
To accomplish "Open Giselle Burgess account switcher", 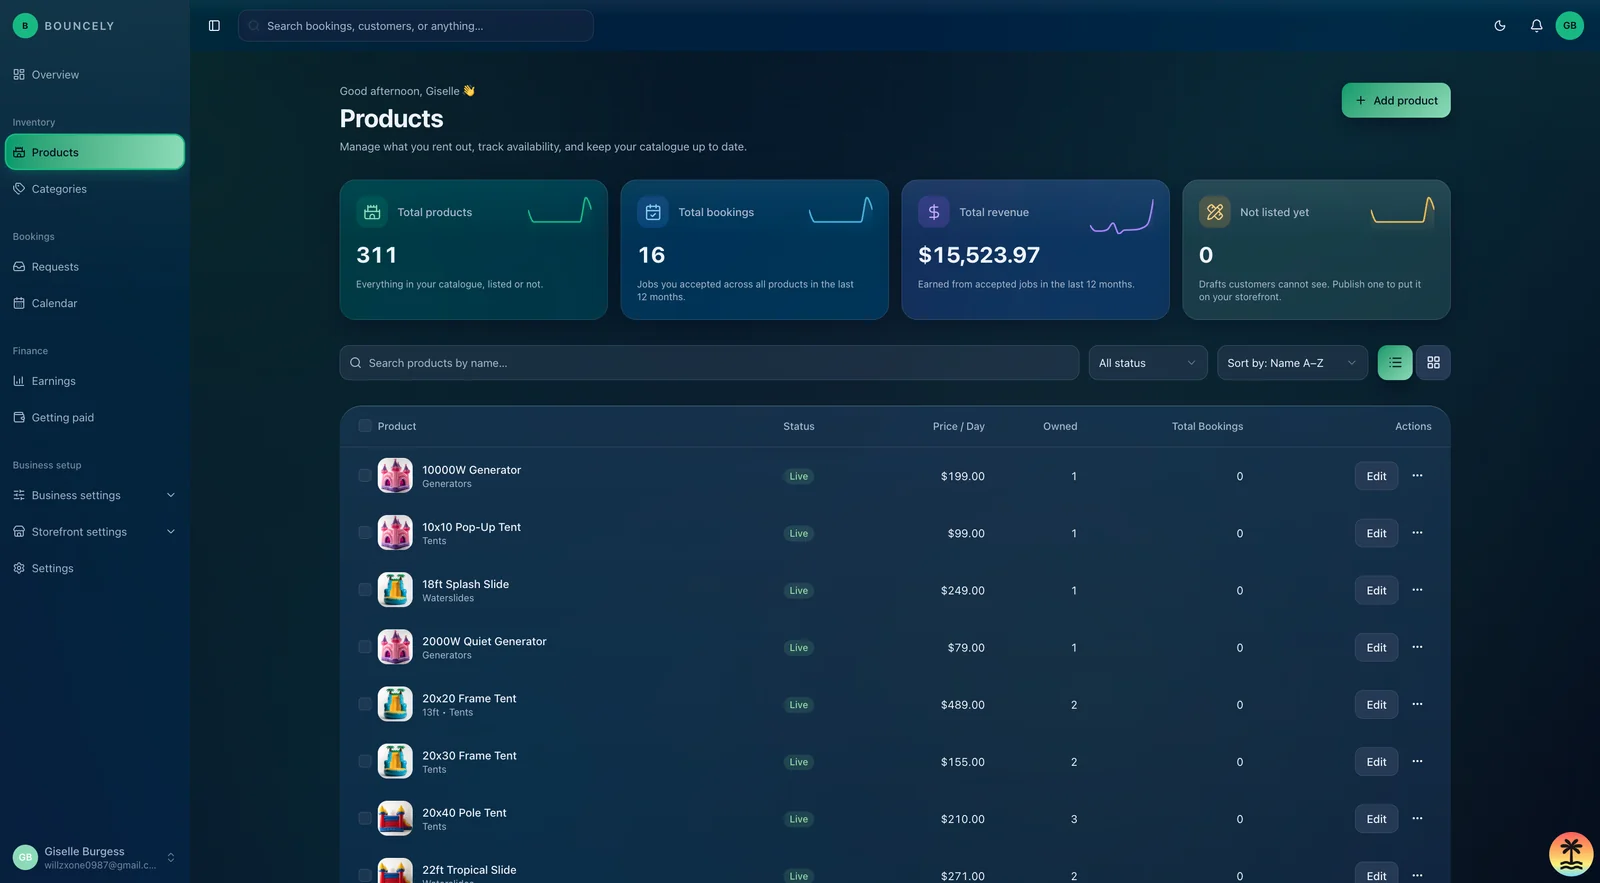I will [x=94, y=857].
